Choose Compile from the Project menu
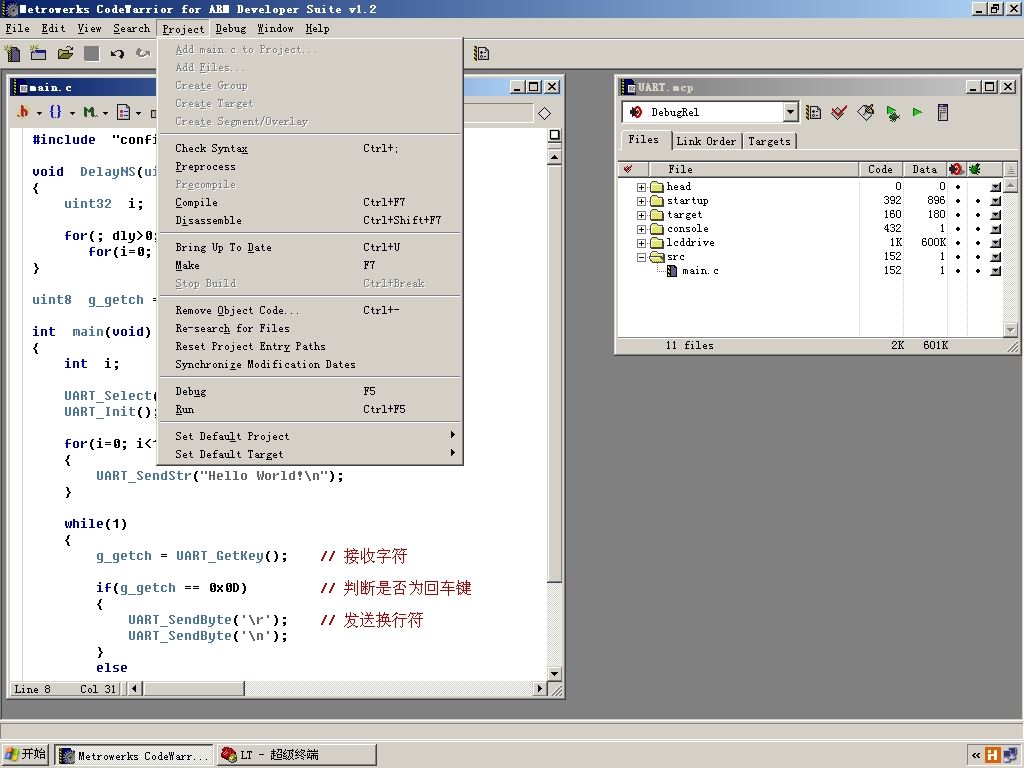This screenshot has height=768, width=1024. click(310, 202)
